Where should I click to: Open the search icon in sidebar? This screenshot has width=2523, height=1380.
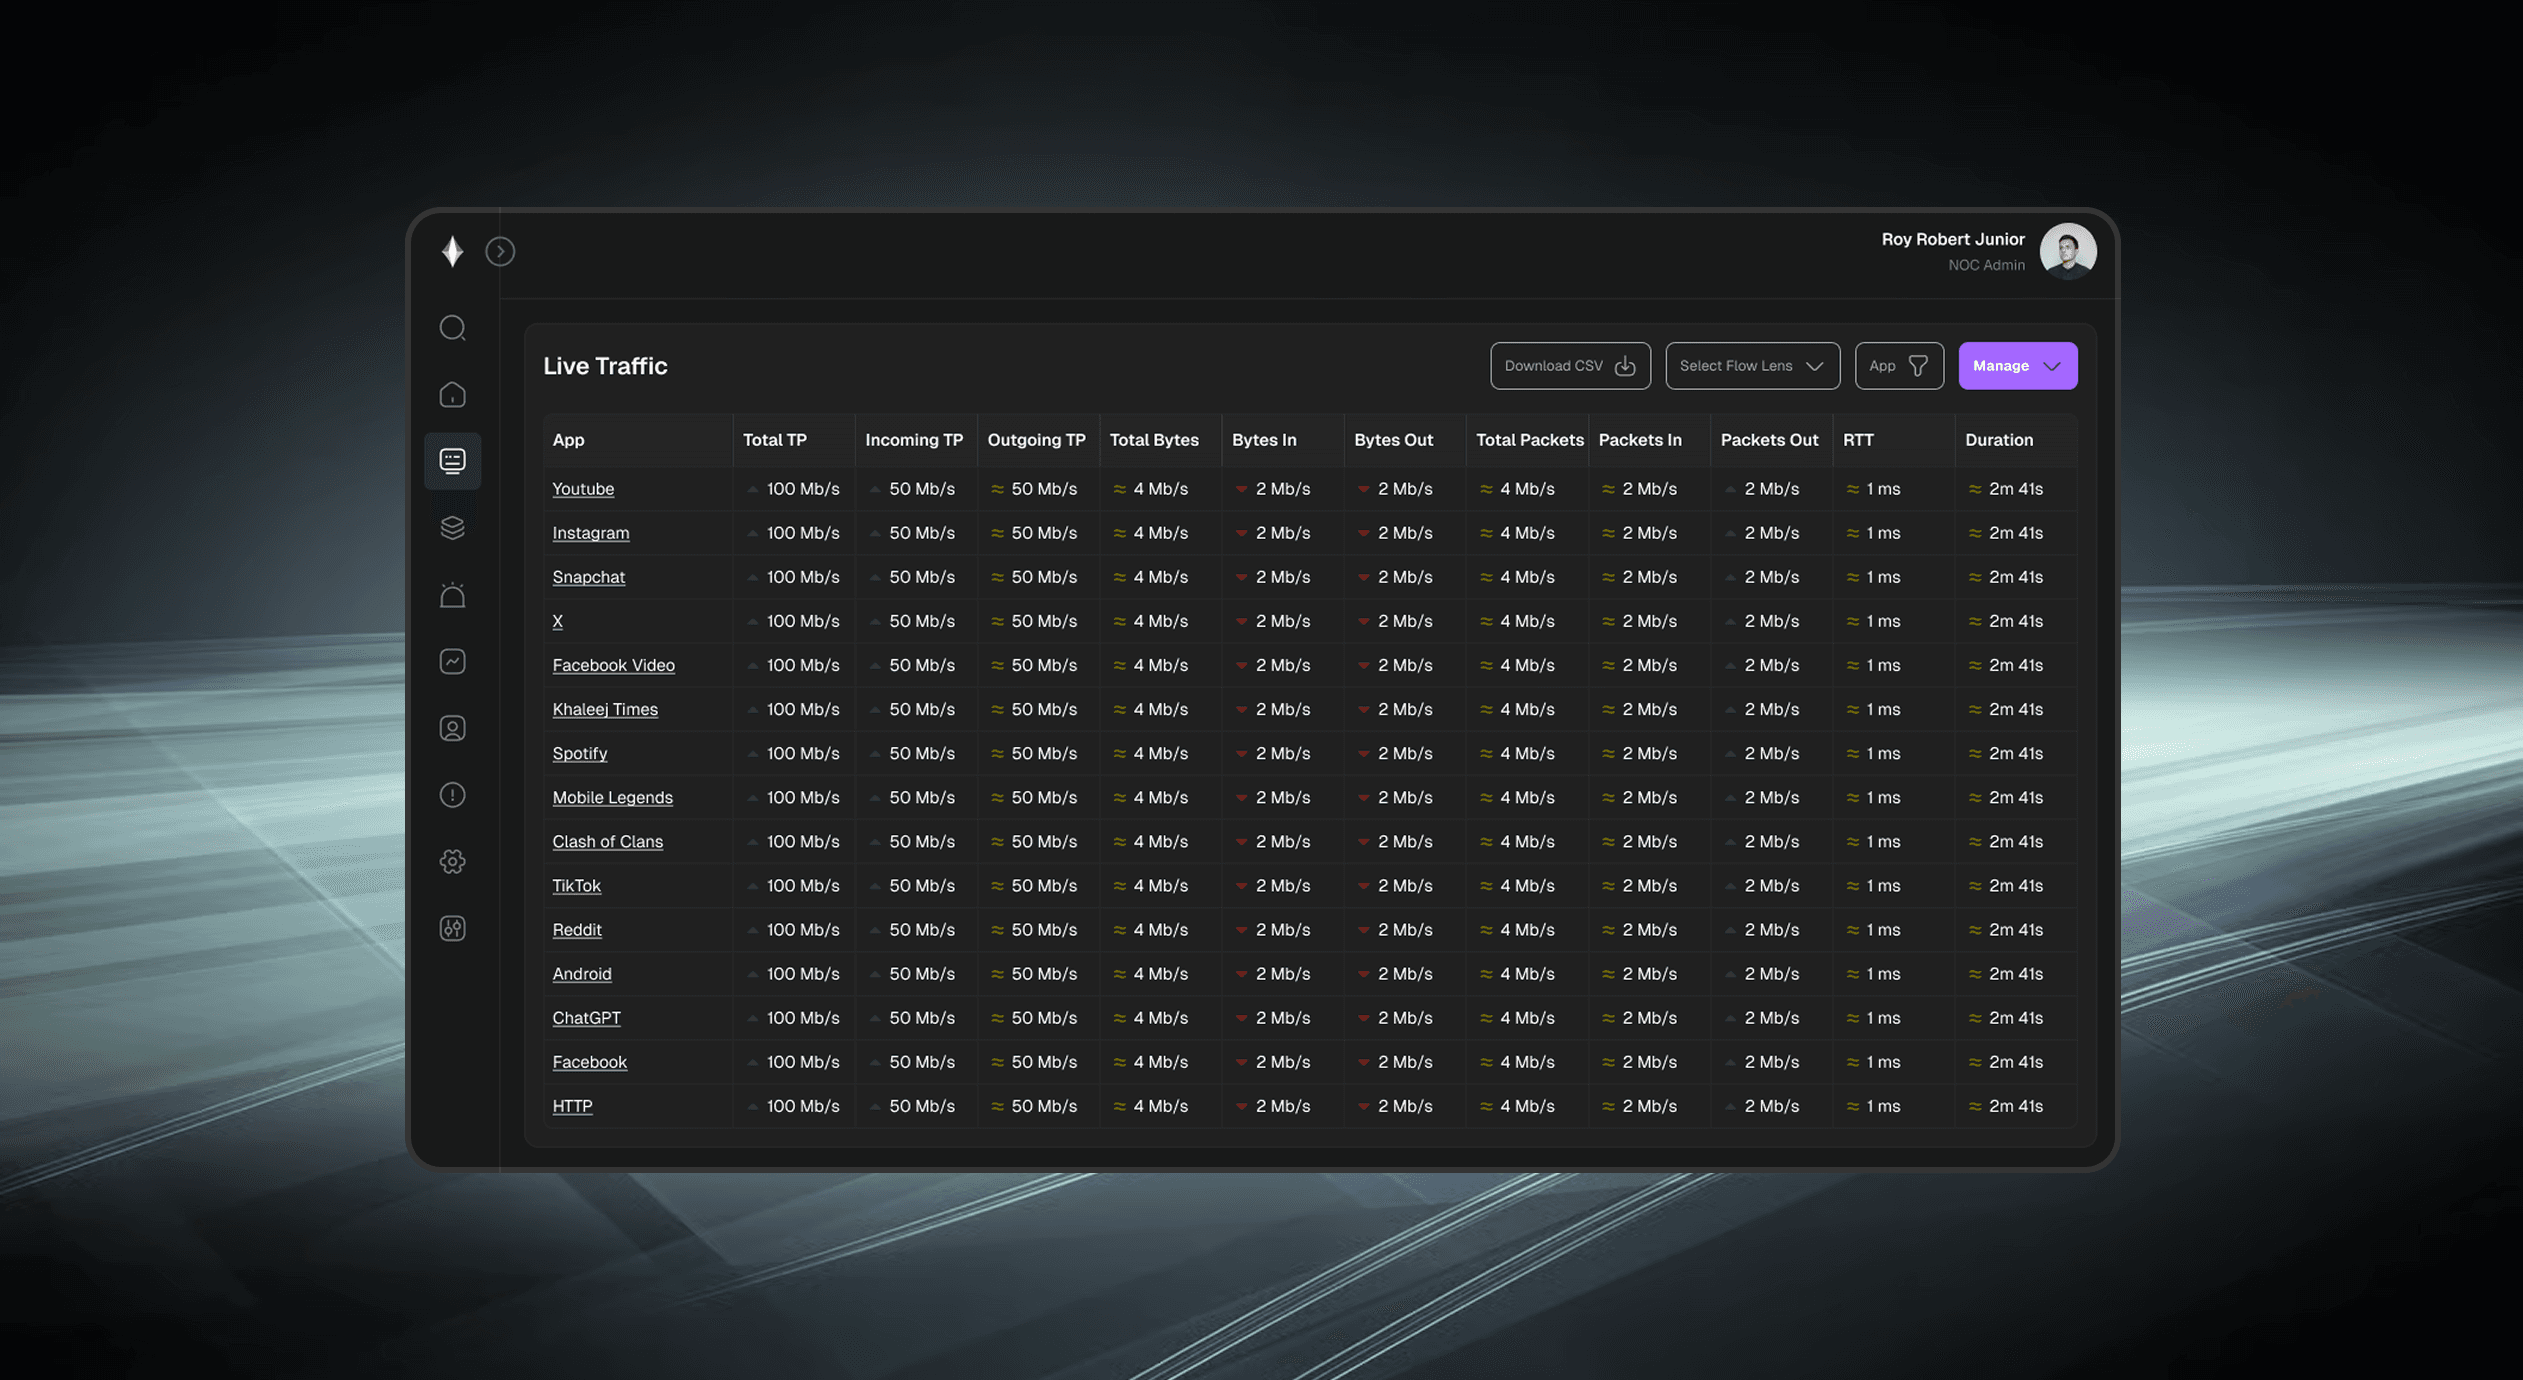coord(453,328)
